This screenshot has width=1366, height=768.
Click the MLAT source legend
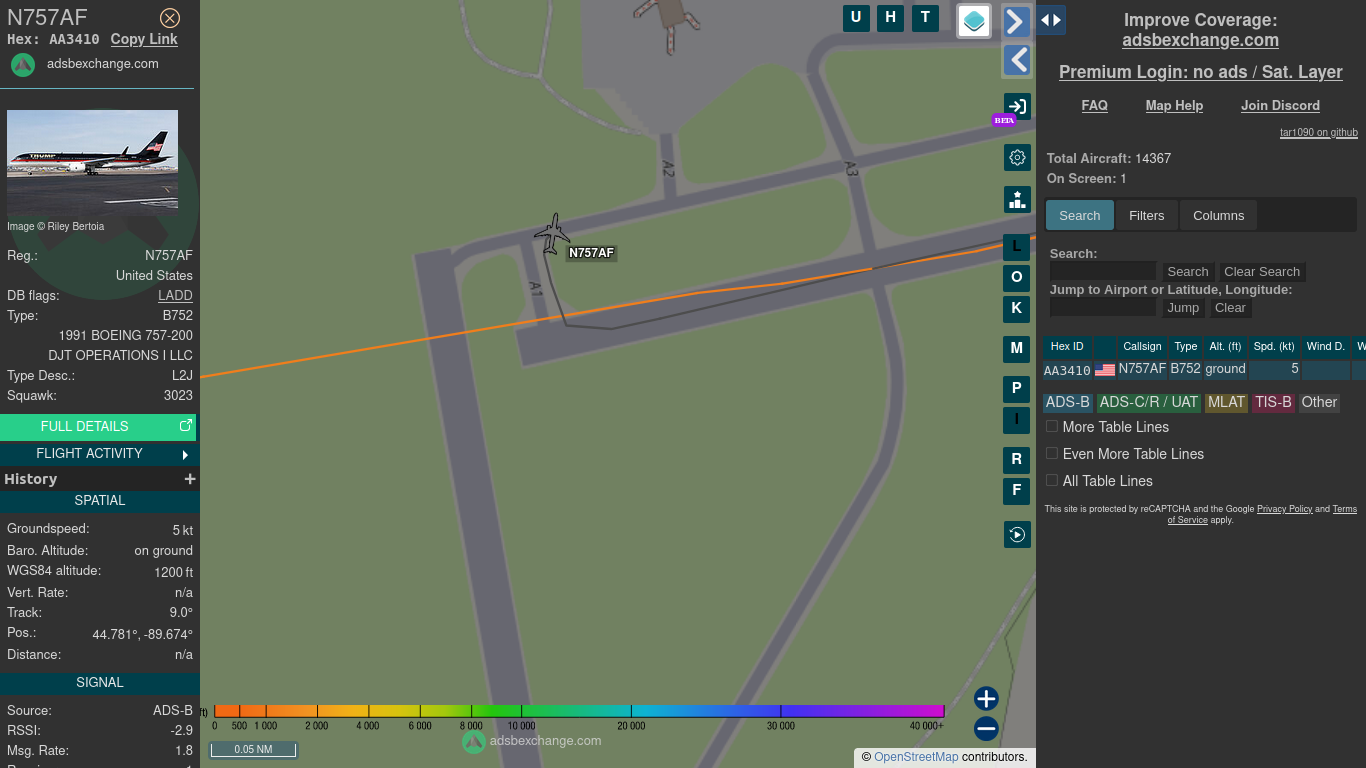(x=1226, y=402)
